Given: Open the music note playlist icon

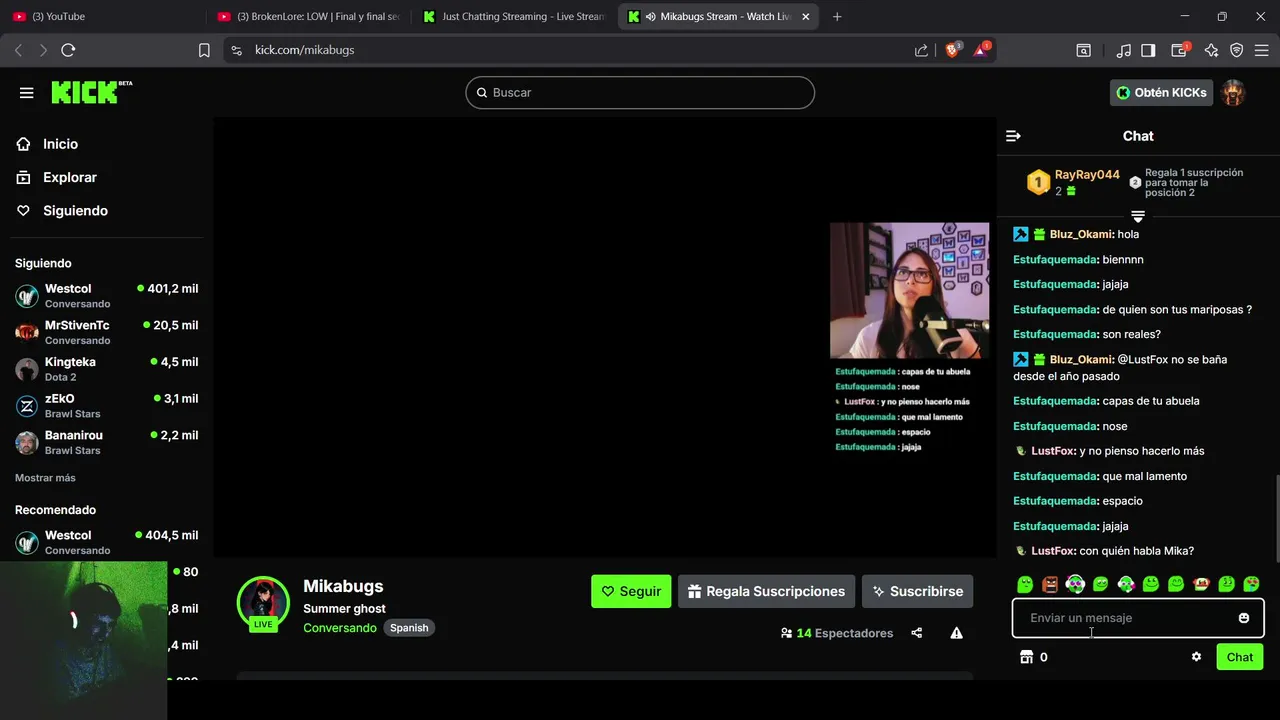Looking at the screenshot, I should pos(1124,50).
